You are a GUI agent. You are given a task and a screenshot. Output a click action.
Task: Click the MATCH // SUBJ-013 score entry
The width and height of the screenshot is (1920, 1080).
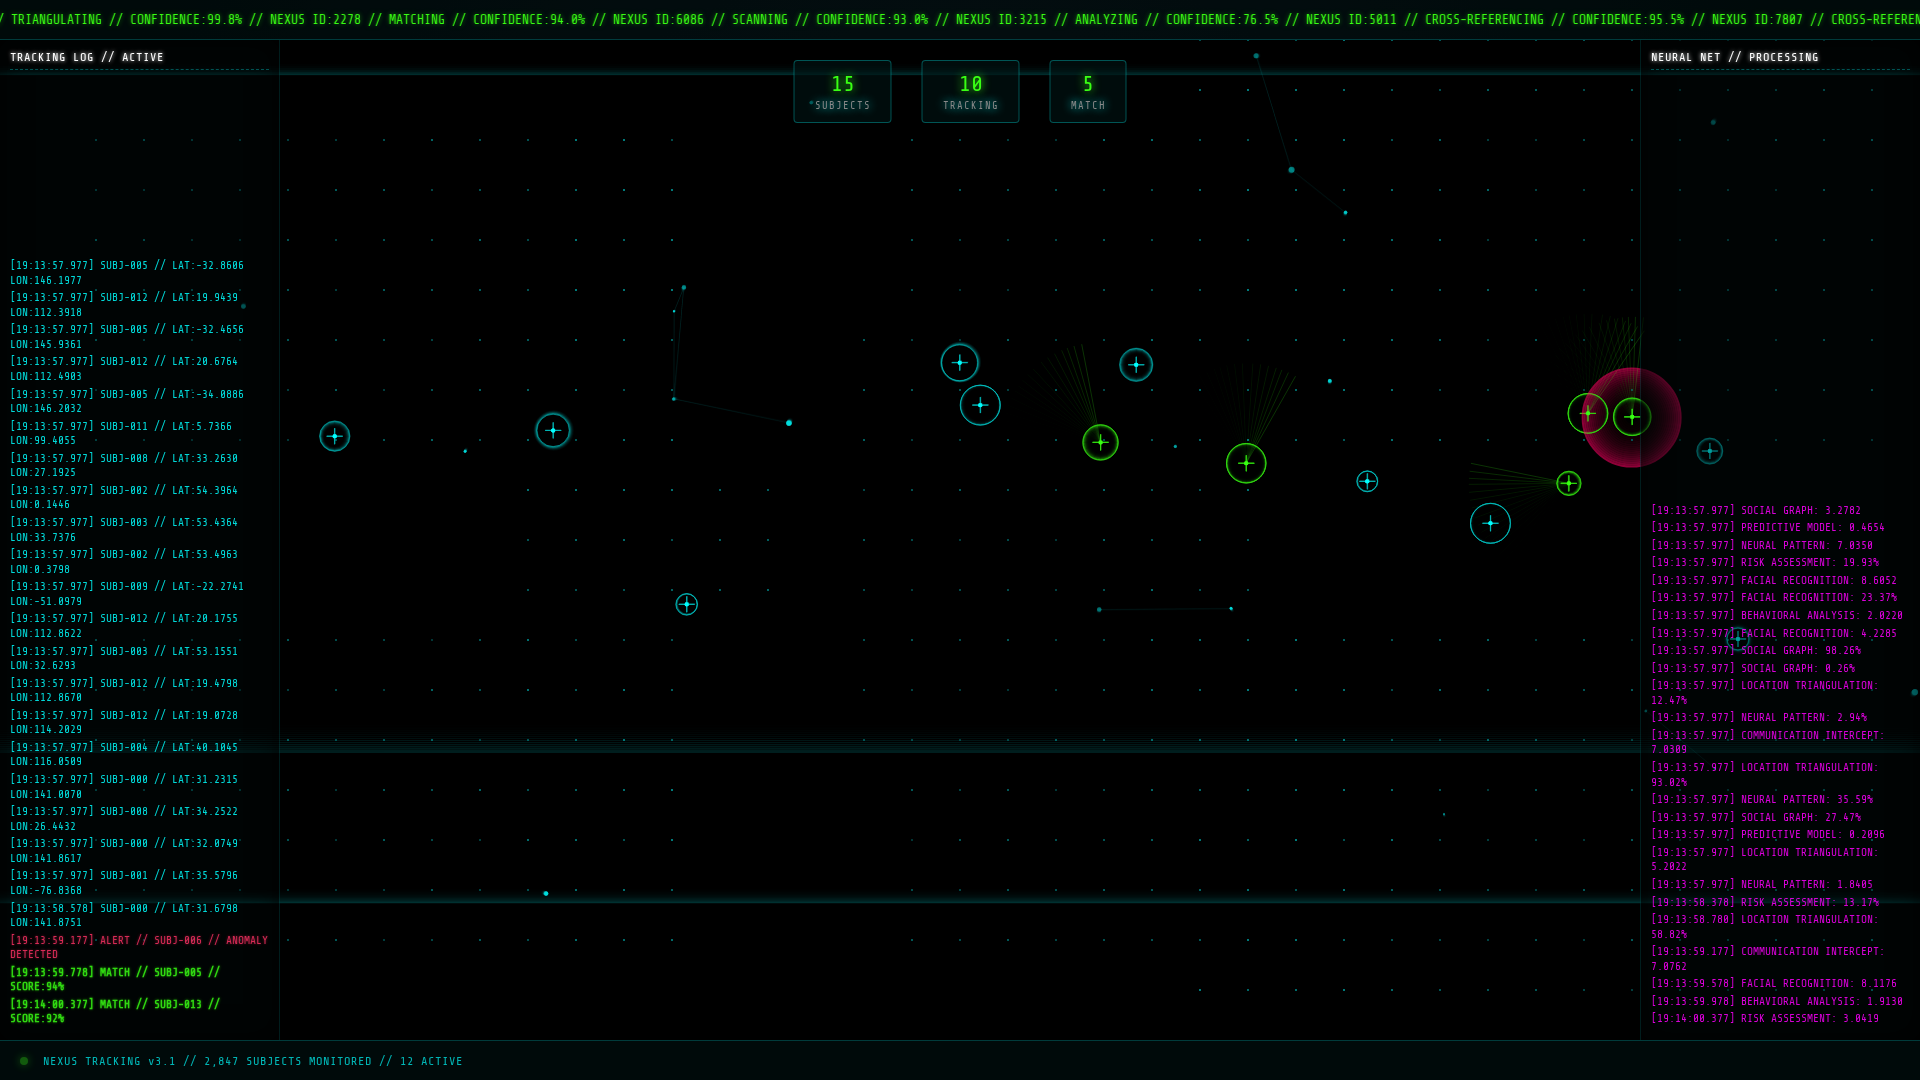(115, 1010)
